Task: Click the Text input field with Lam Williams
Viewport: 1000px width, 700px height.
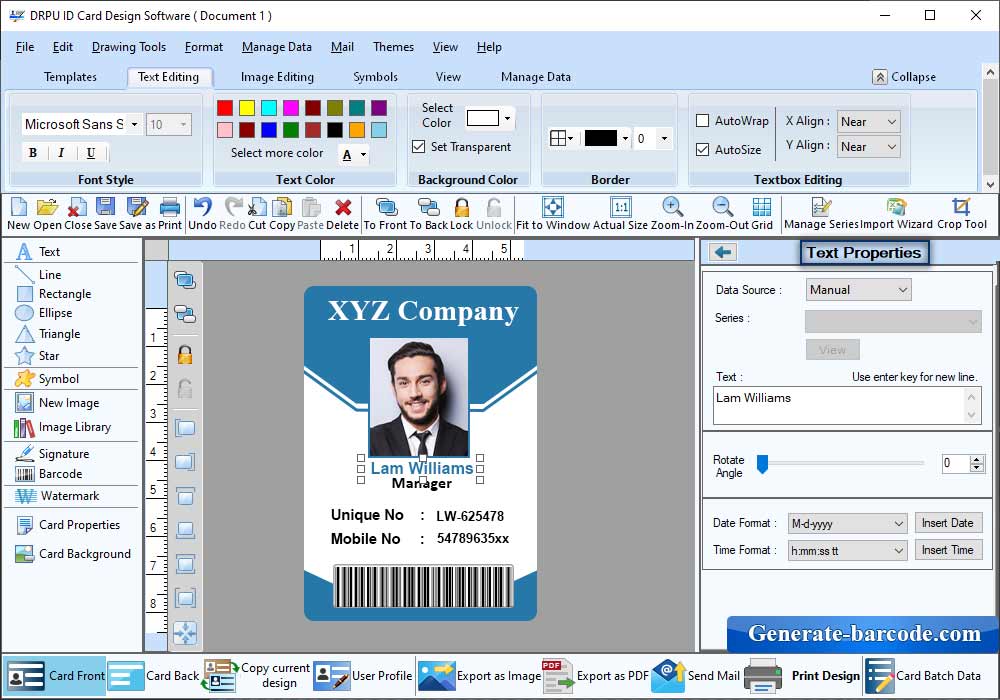Action: pos(846,405)
